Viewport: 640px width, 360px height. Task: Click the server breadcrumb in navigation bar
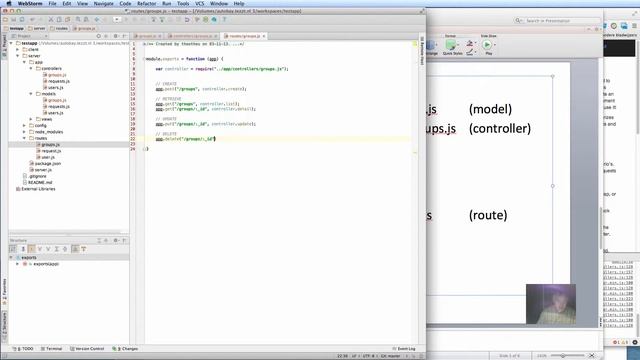tap(37, 29)
